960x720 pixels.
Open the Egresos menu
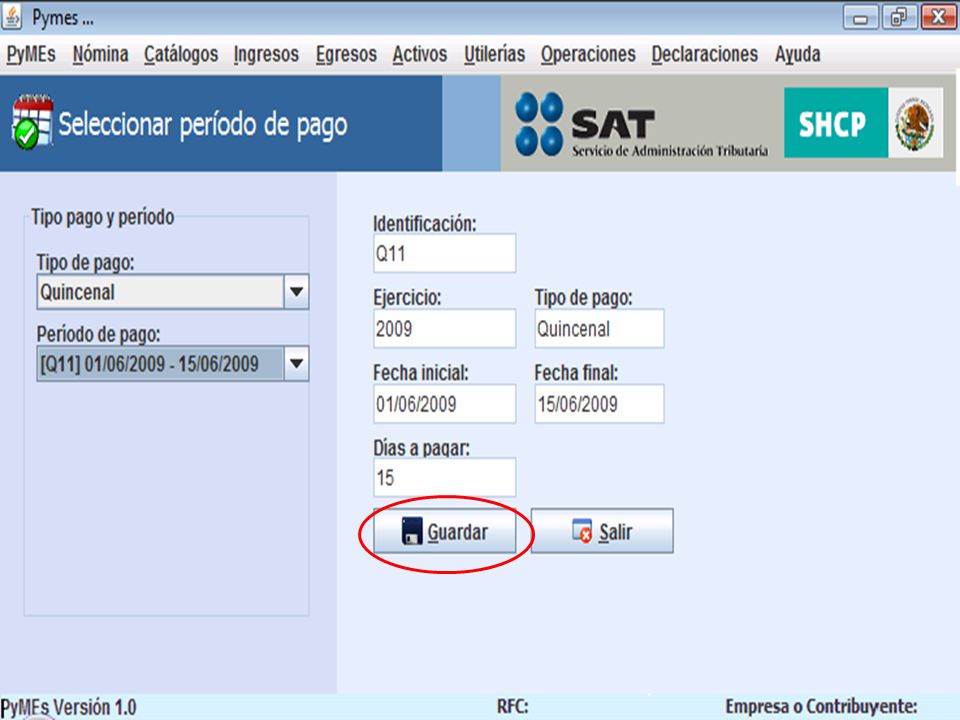point(347,54)
